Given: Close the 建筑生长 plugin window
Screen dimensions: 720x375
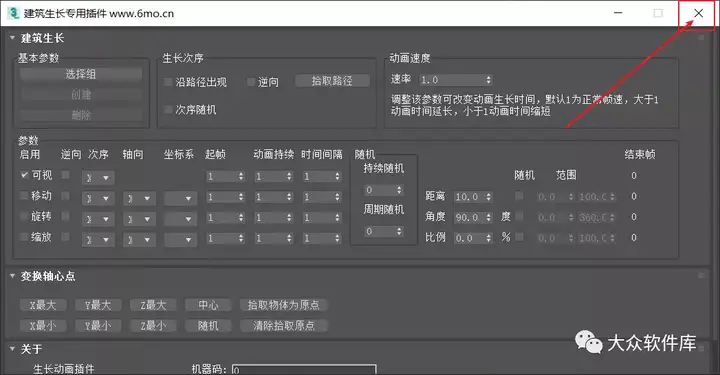Looking at the screenshot, I should click(x=698, y=13).
